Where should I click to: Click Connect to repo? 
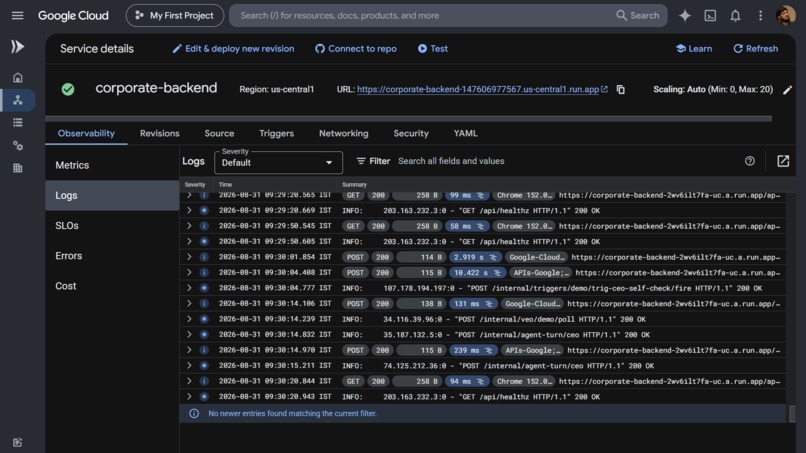click(x=356, y=48)
